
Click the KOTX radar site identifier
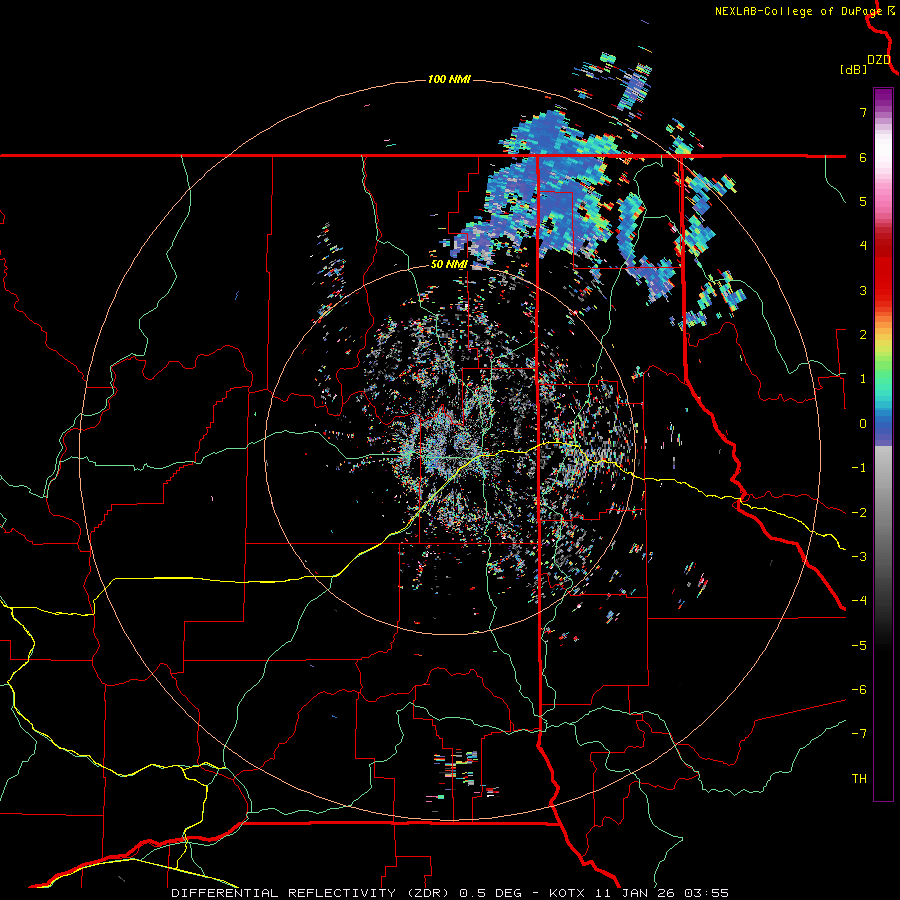pyautogui.click(x=567, y=893)
